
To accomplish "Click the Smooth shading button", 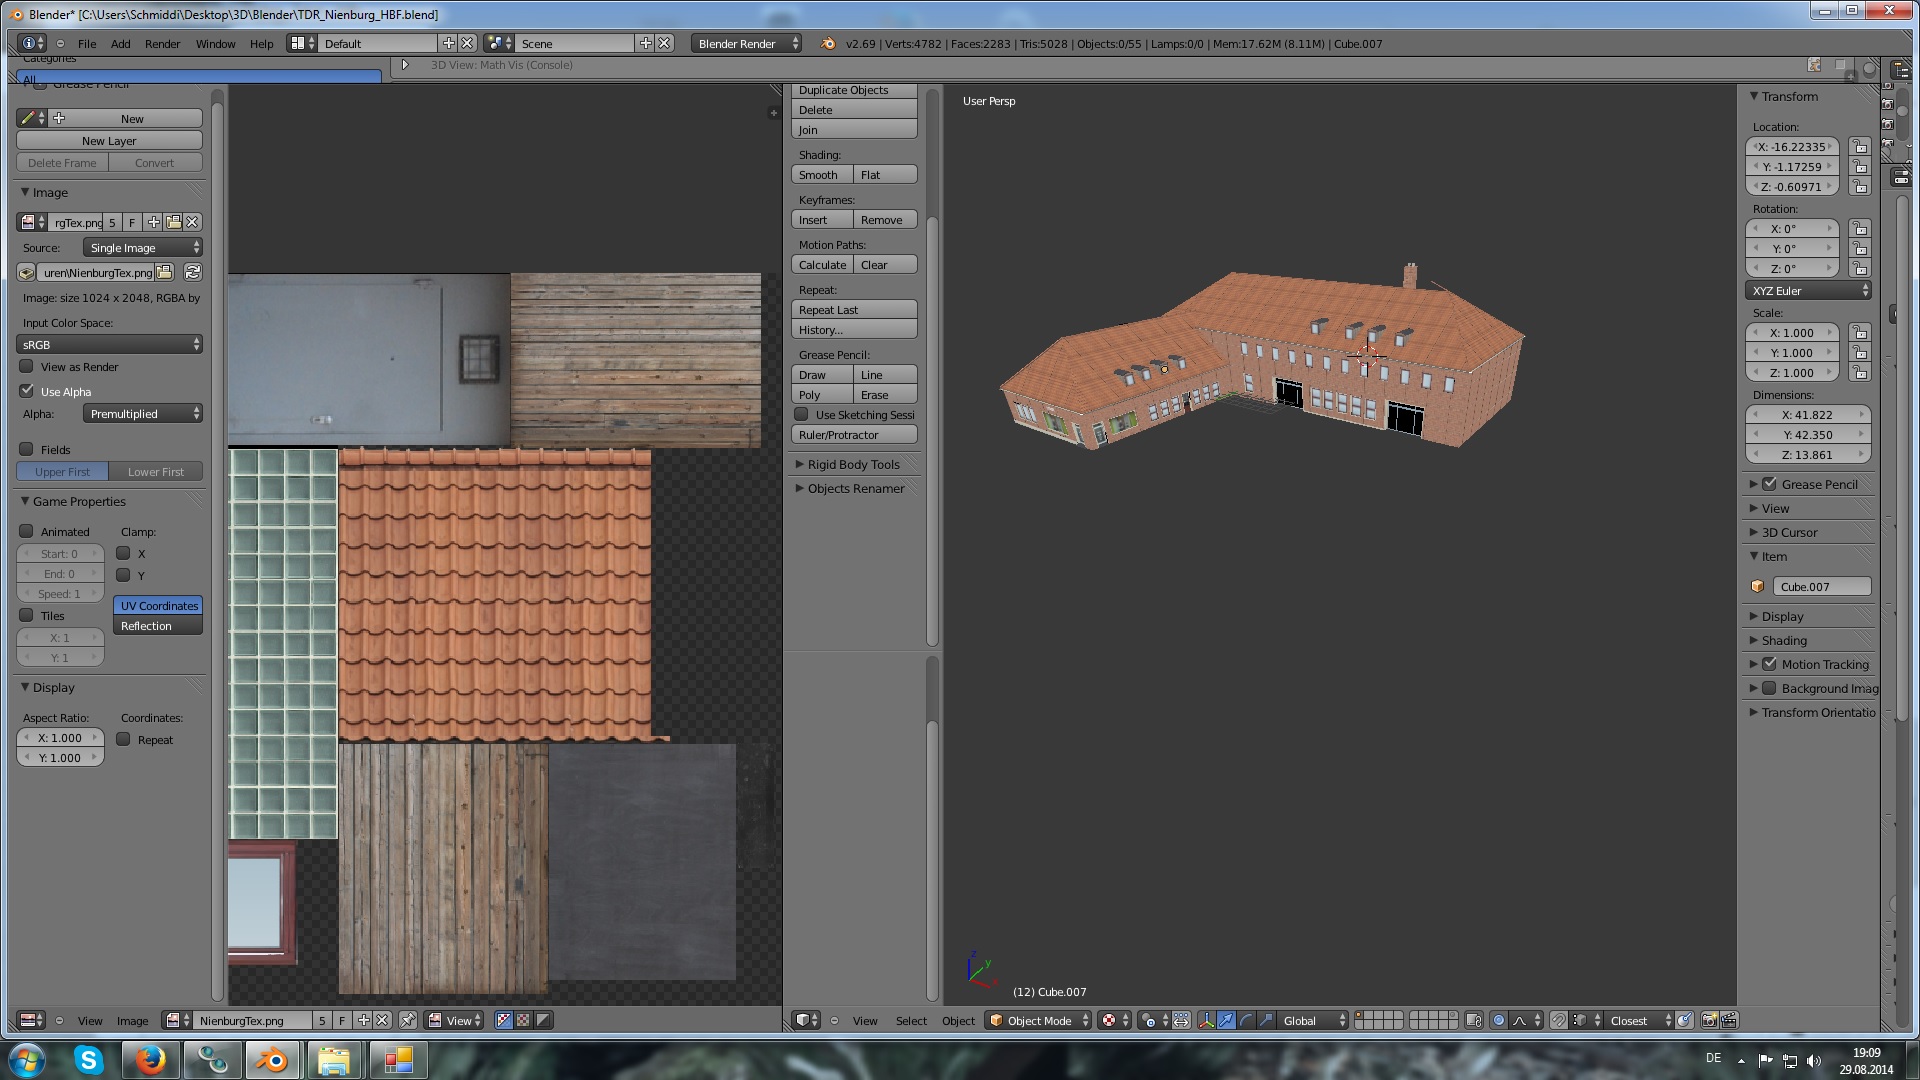I will coord(820,175).
